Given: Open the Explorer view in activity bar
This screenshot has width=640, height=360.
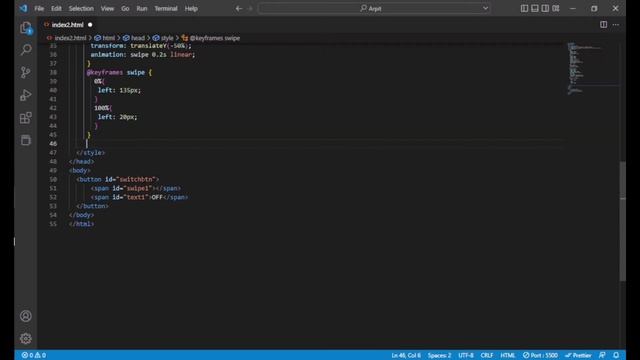Looking at the screenshot, I should pyautogui.click(x=26, y=28).
